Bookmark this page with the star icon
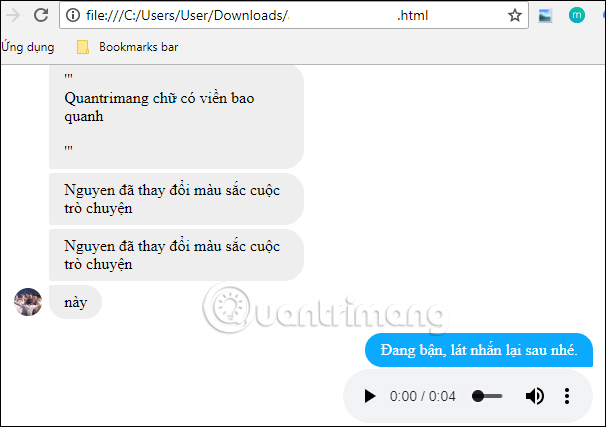Viewport: 606px width, 427px height. click(514, 15)
